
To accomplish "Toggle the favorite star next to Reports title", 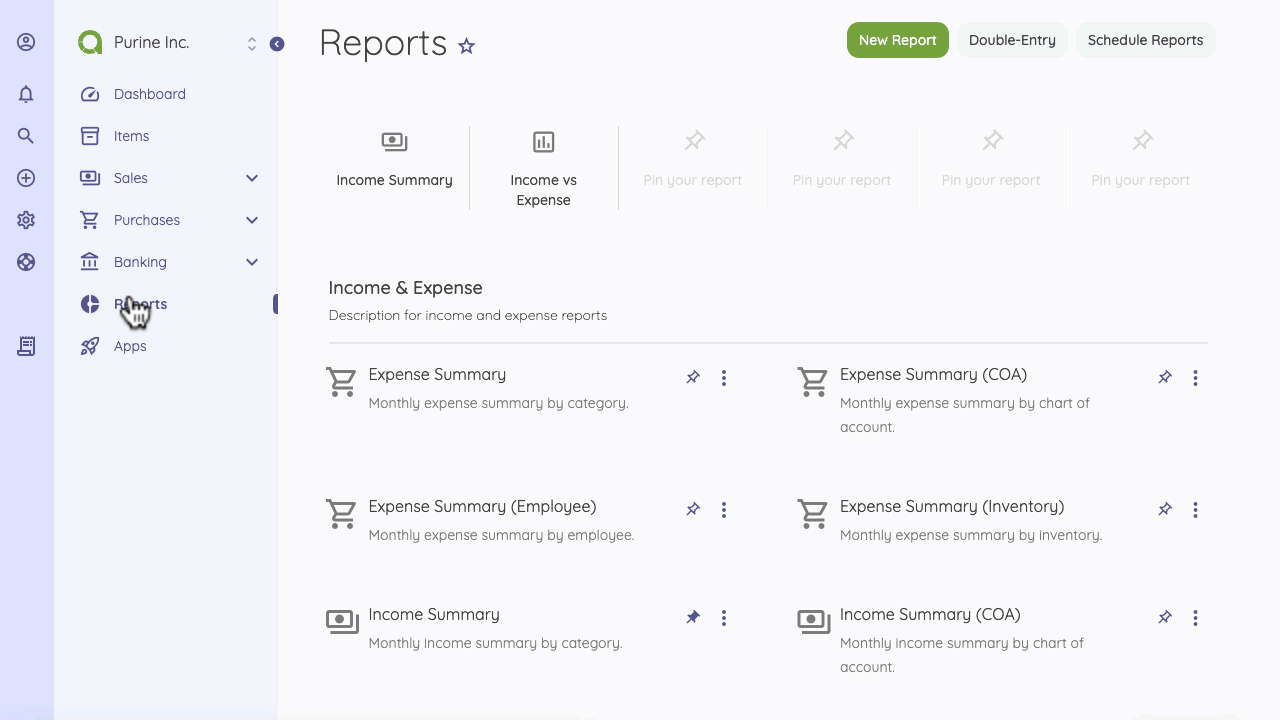I will [466, 46].
